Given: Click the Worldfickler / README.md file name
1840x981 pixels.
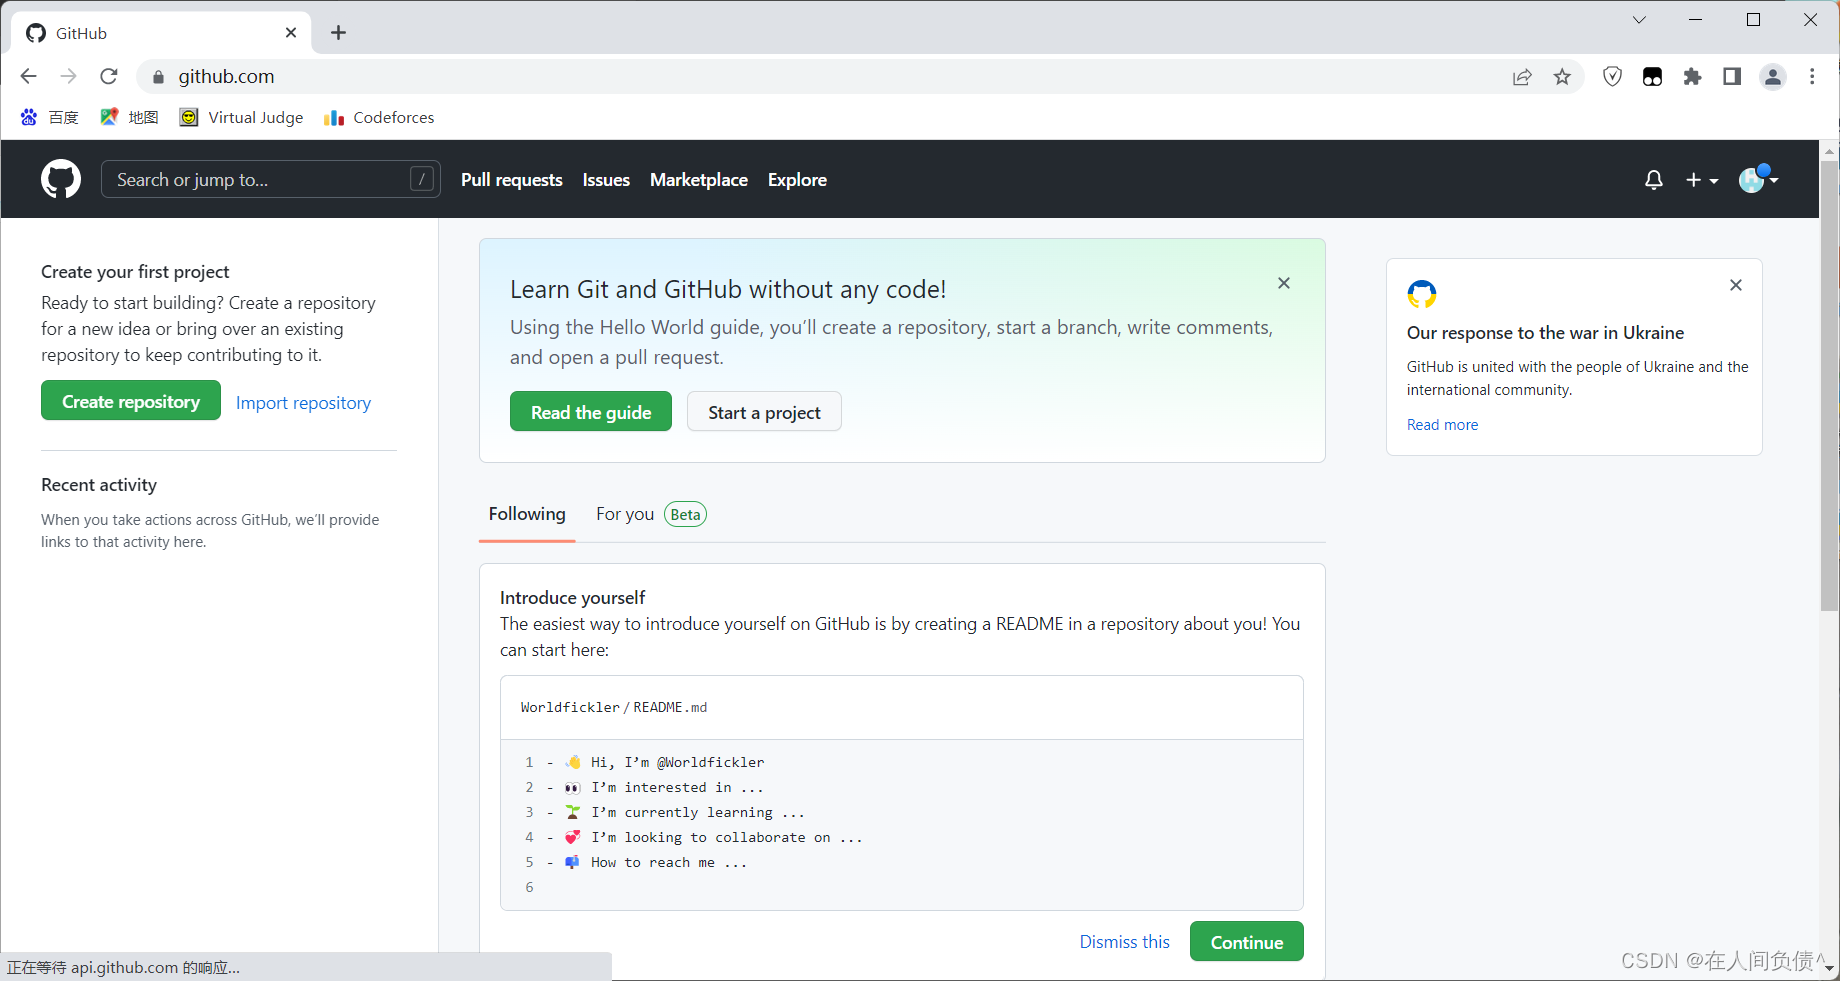Looking at the screenshot, I should [x=614, y=707].
